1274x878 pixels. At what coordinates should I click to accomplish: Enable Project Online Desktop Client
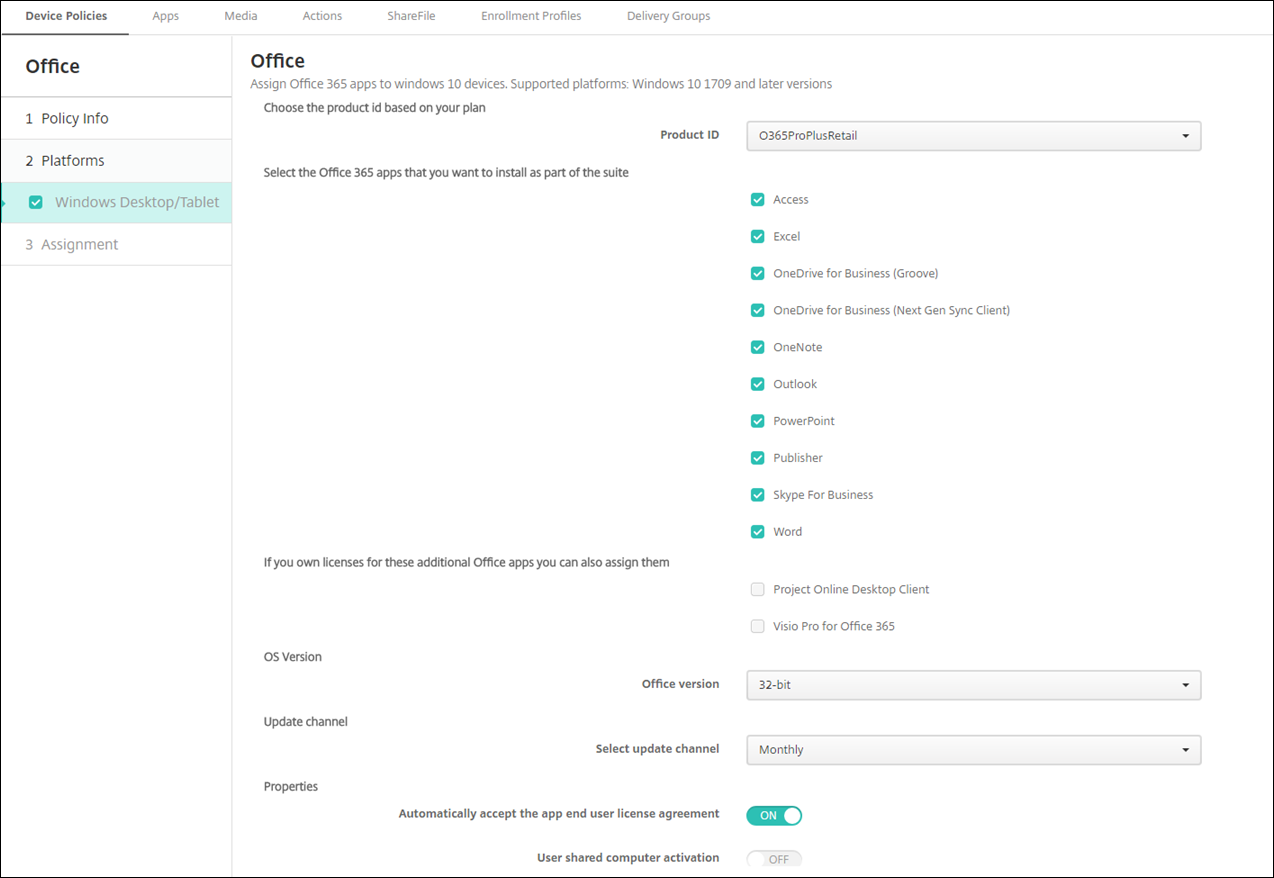(757, 589)
